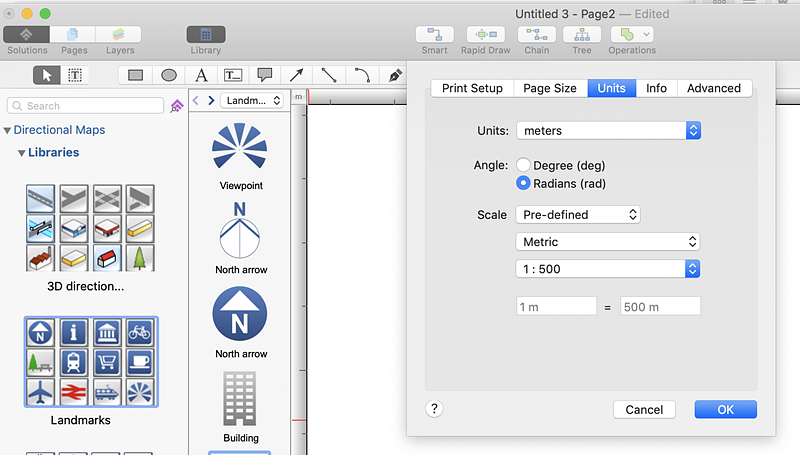
Task: Open the Pre-defined scale dropdown
Action: 578,215
